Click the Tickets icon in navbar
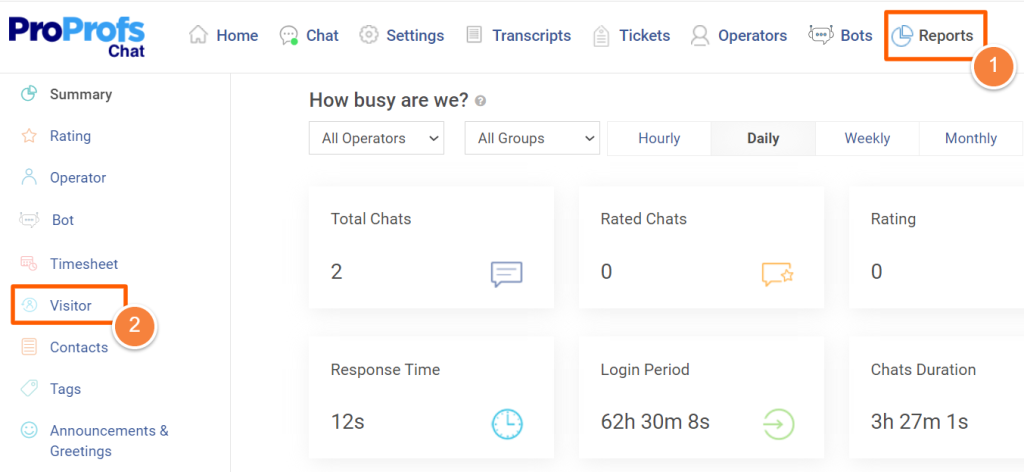The image size is (1024, 472). coord(601,36)
